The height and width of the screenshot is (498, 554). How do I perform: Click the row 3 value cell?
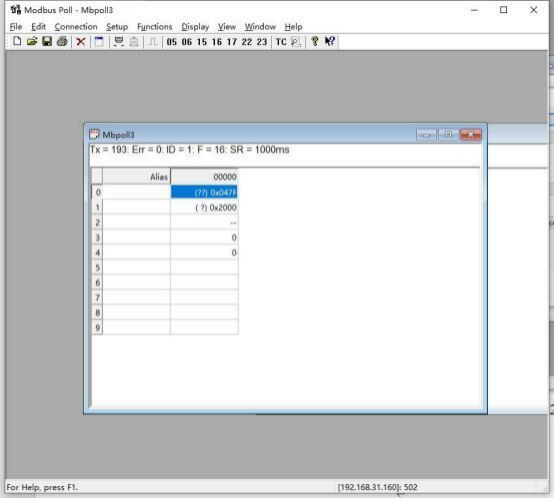(204, 237)
